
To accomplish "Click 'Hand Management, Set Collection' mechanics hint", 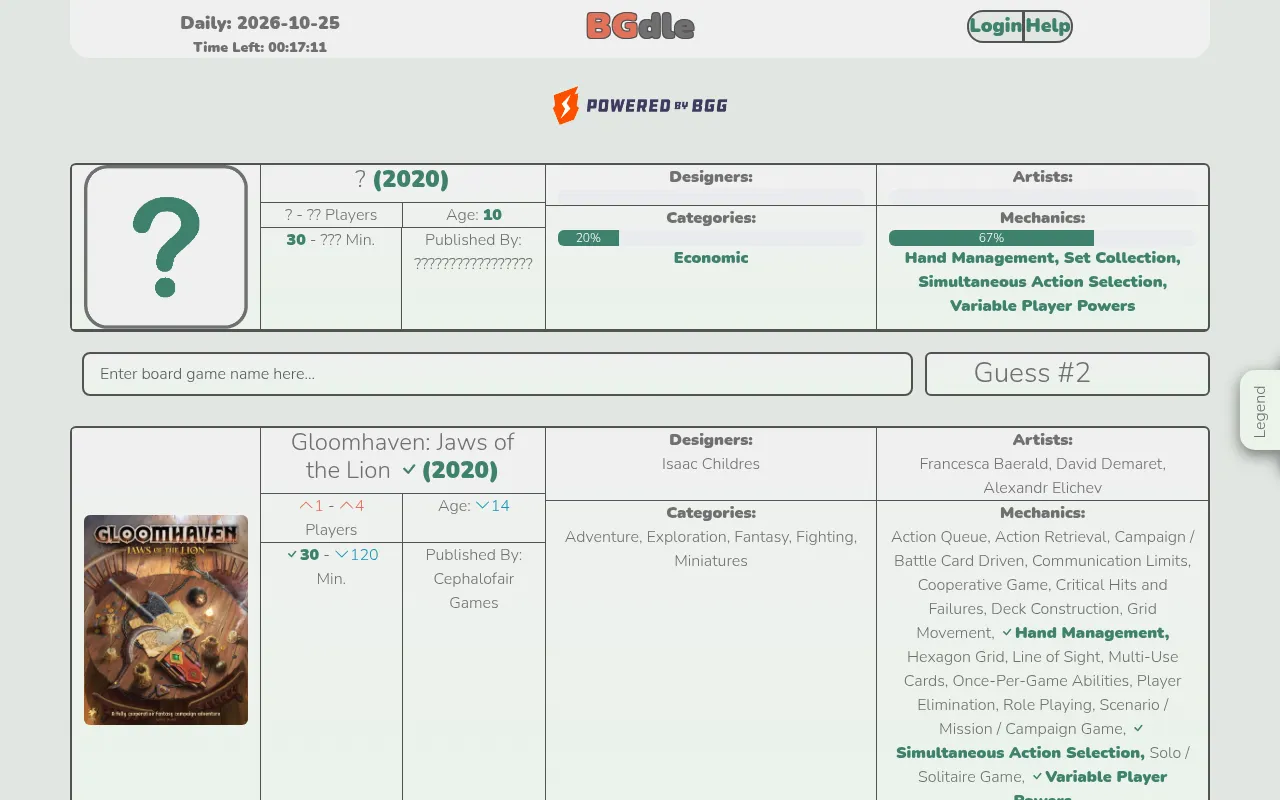I will 1042,258.
